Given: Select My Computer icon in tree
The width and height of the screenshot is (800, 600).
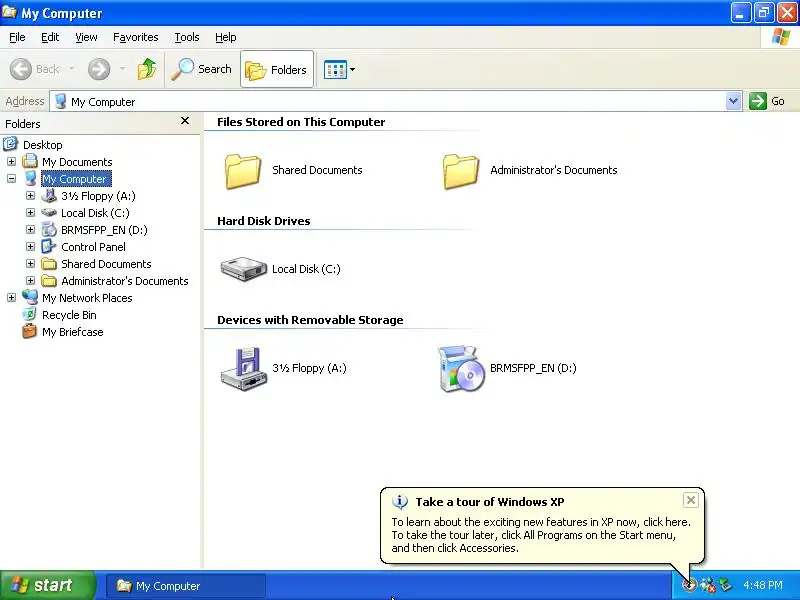Looking at the screenshot, I should (x=31, y=179).
